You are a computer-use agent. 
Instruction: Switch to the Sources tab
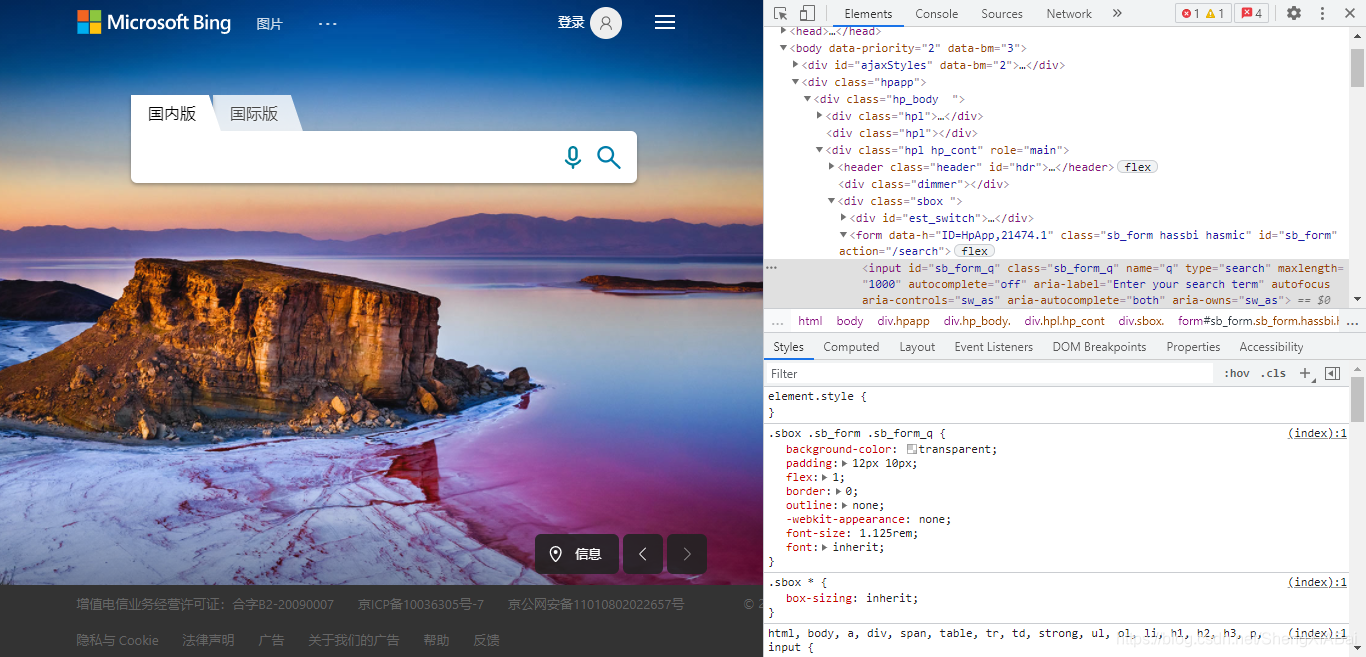(1002, 14)
